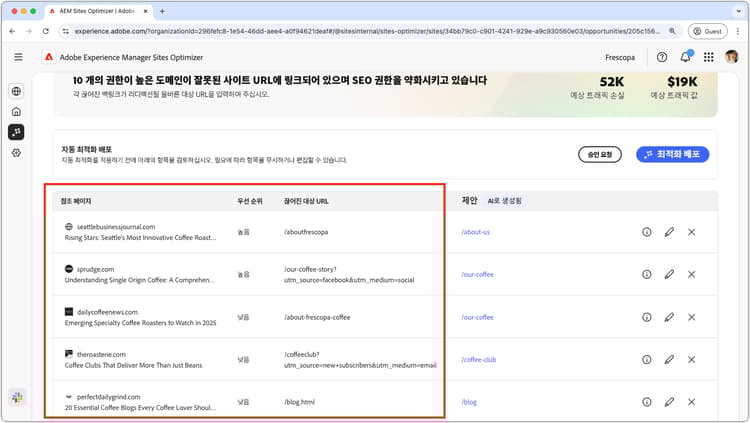
Task: Click the zoom magnifier in address bar
Action: point(672,31)
